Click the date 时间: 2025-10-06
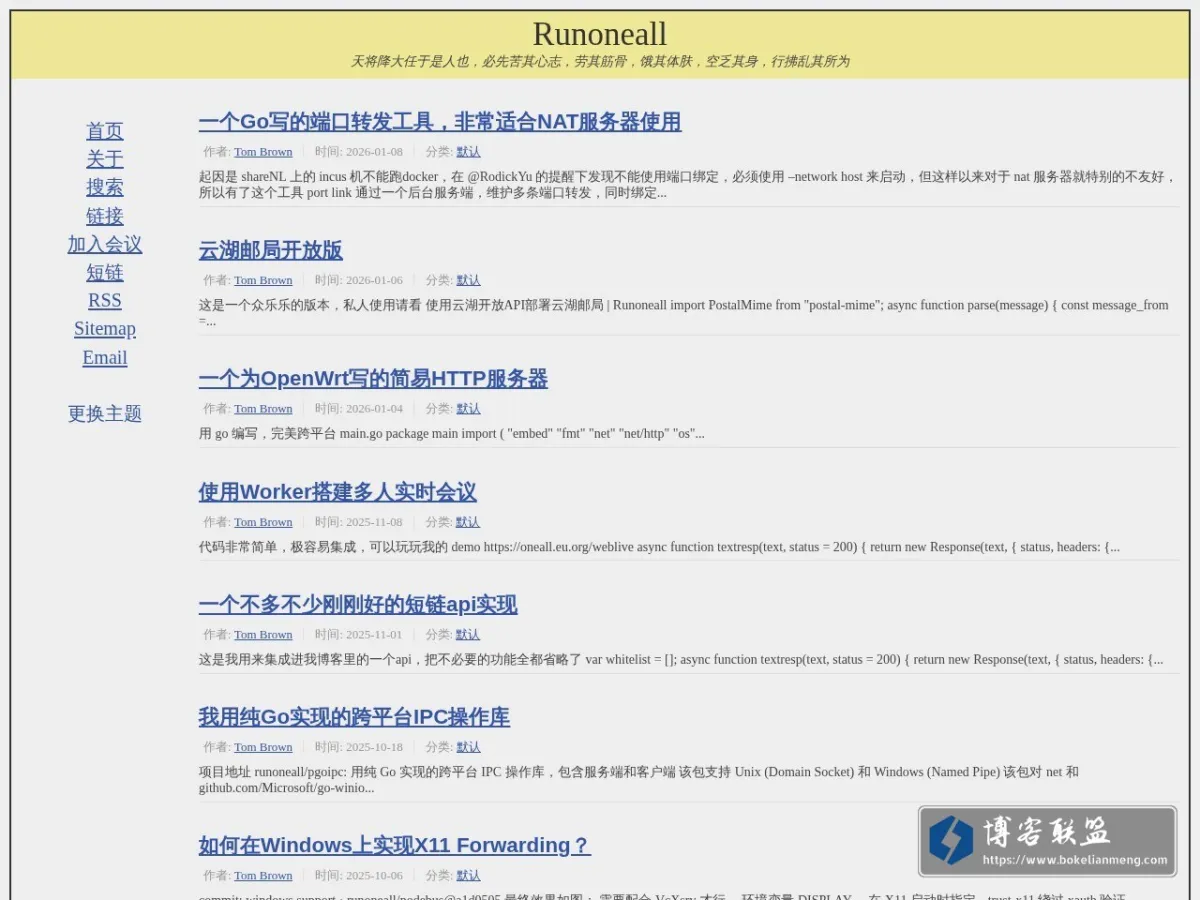 [x=359, y=876]
